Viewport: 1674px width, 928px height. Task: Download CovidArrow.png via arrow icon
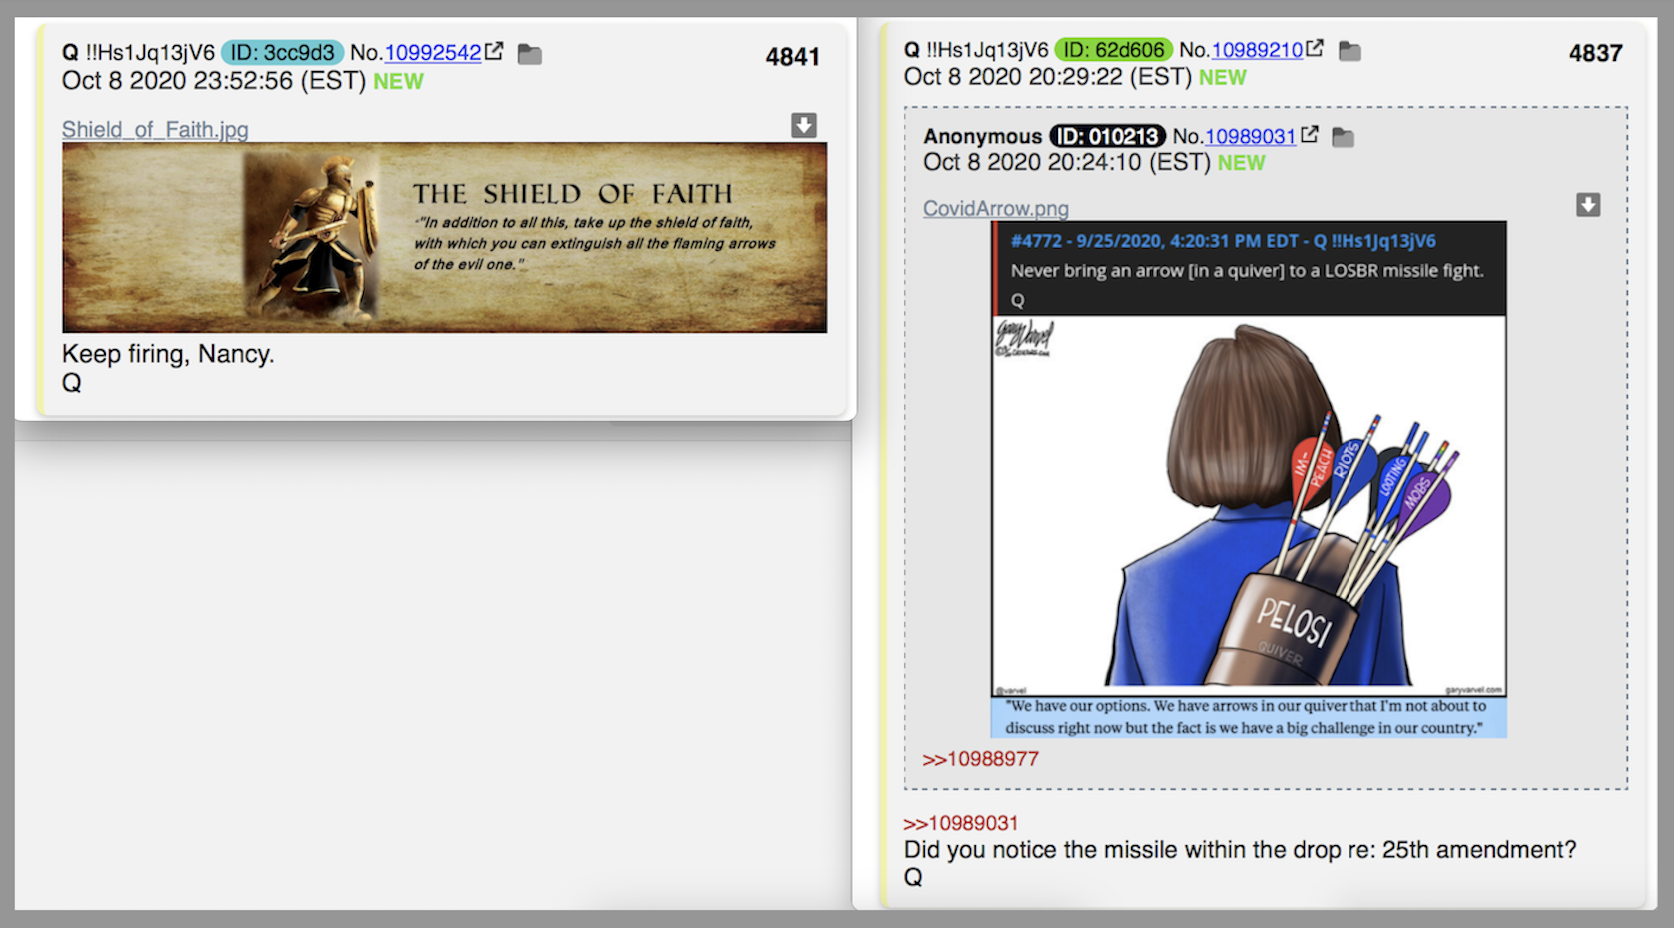point(1588,205)
